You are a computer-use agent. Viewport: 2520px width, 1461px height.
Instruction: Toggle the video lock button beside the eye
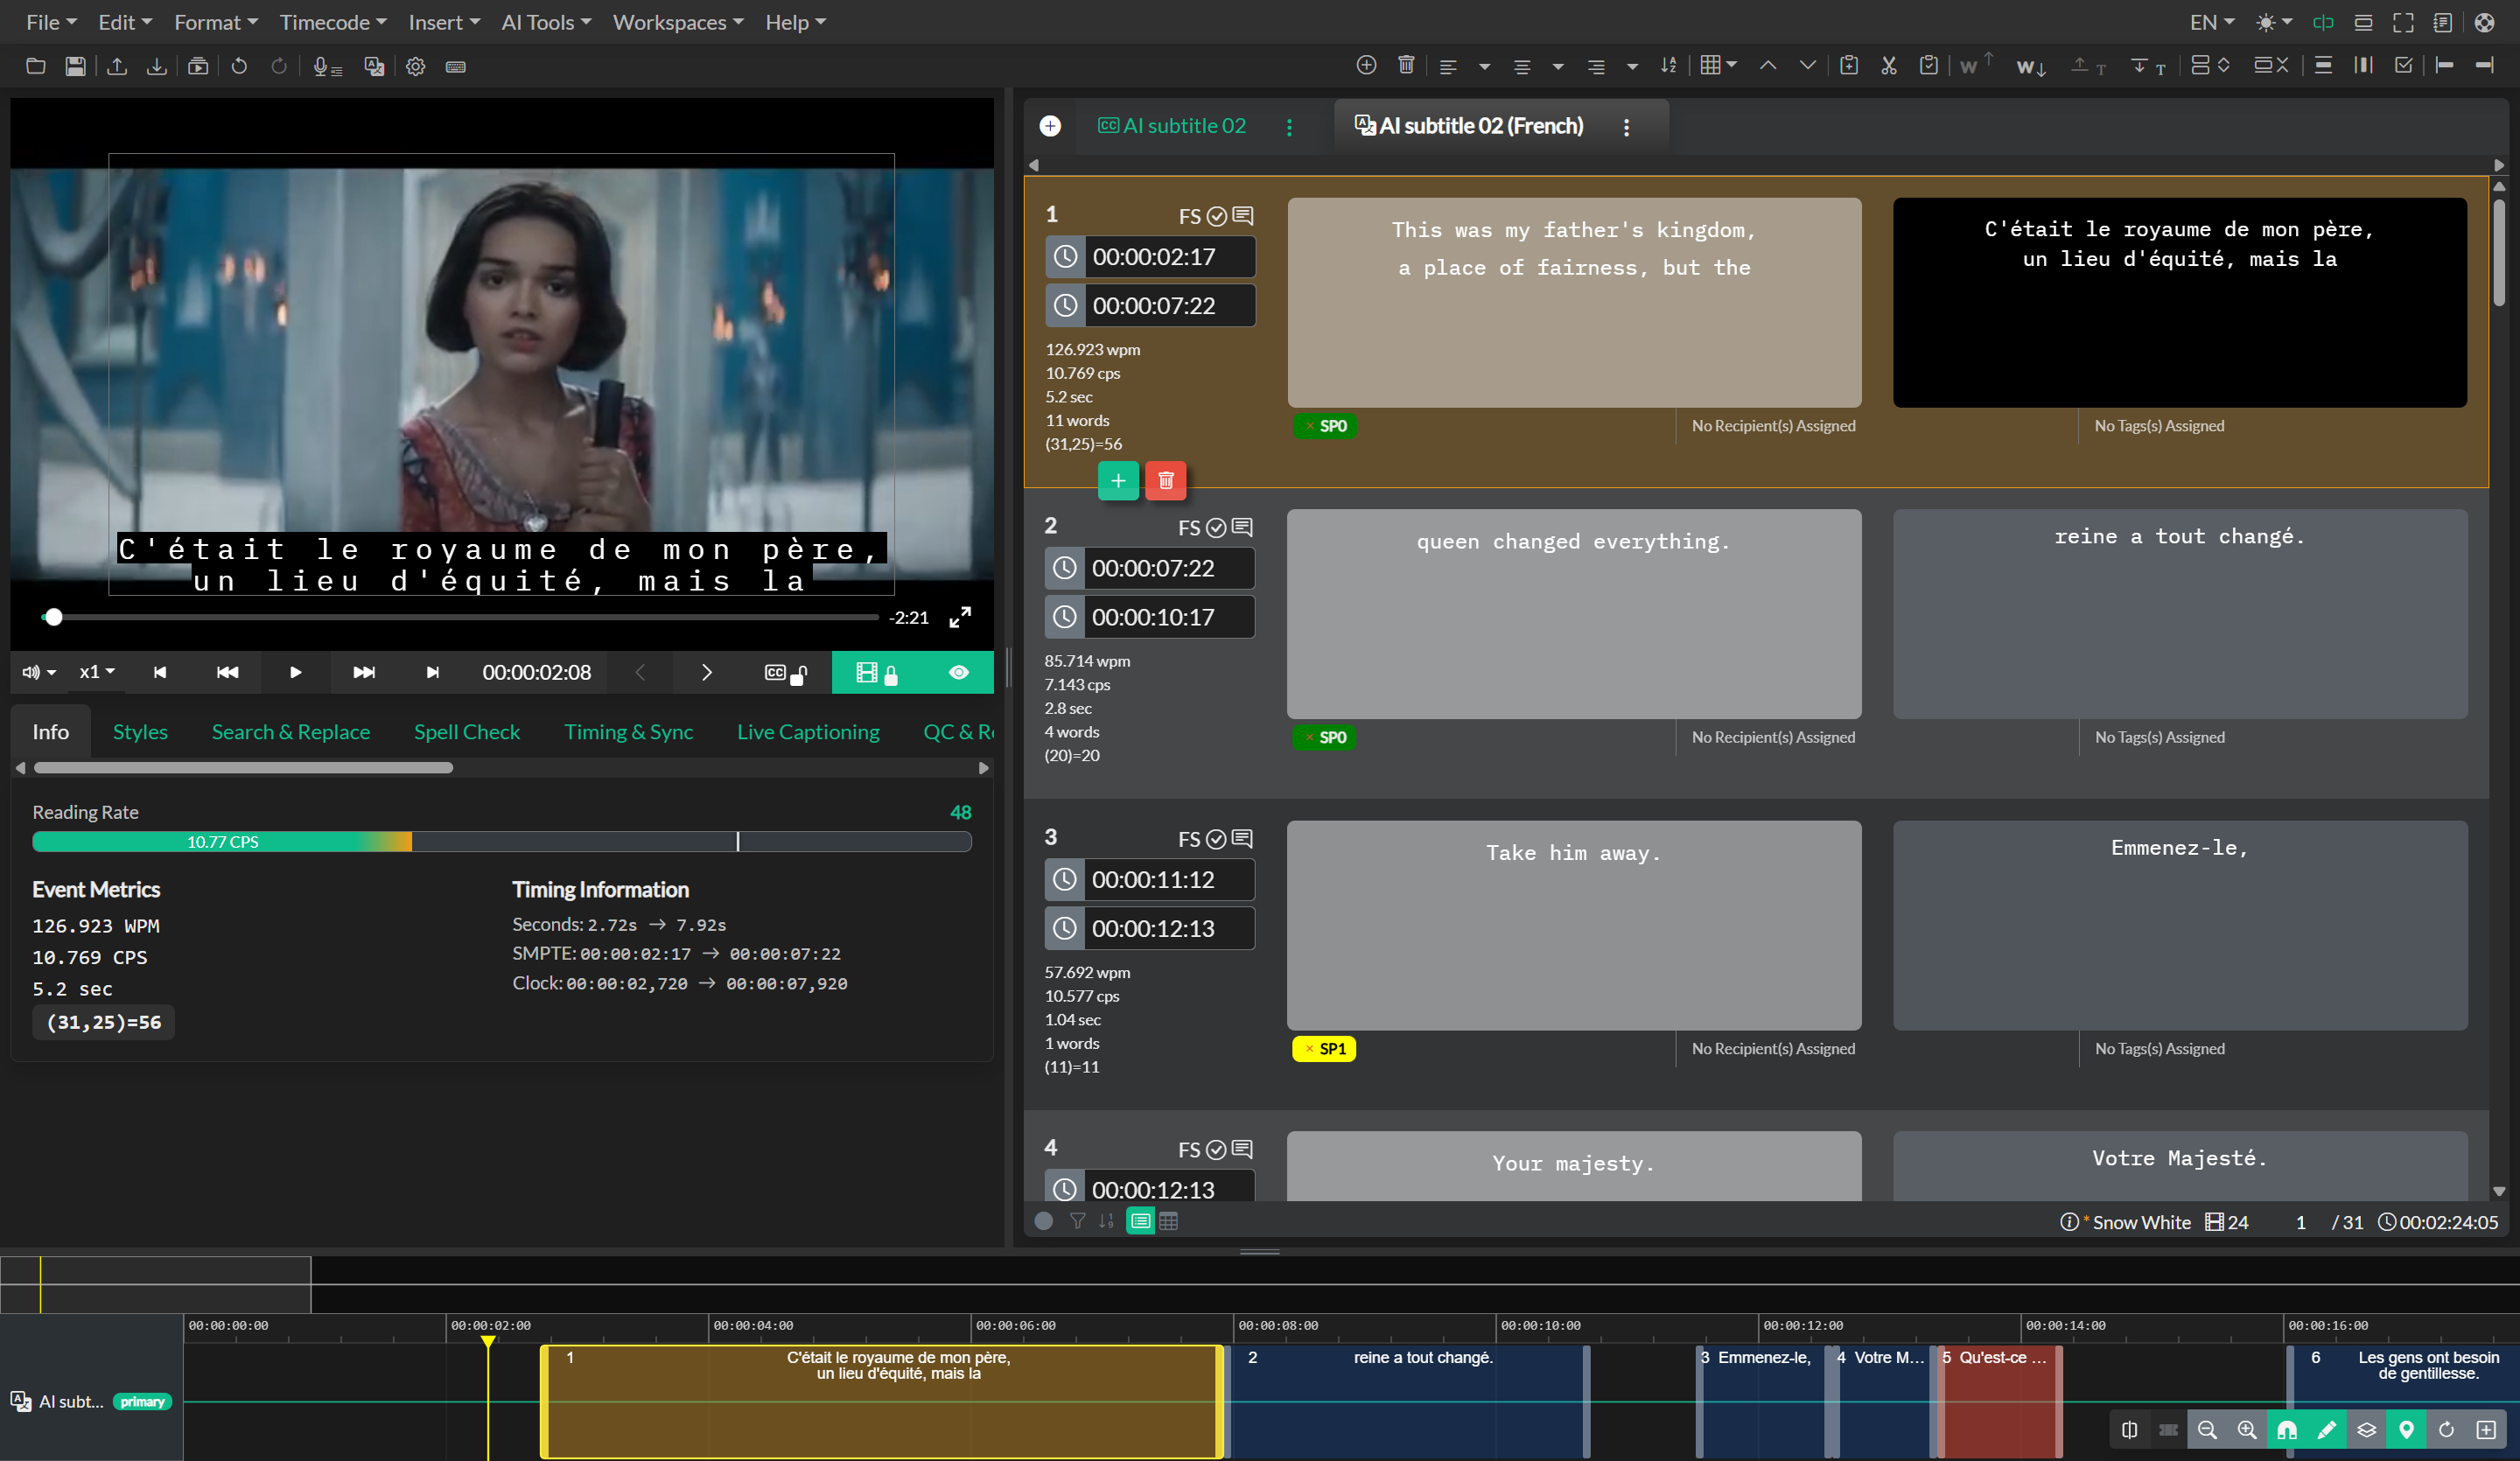tap(878, 672)
